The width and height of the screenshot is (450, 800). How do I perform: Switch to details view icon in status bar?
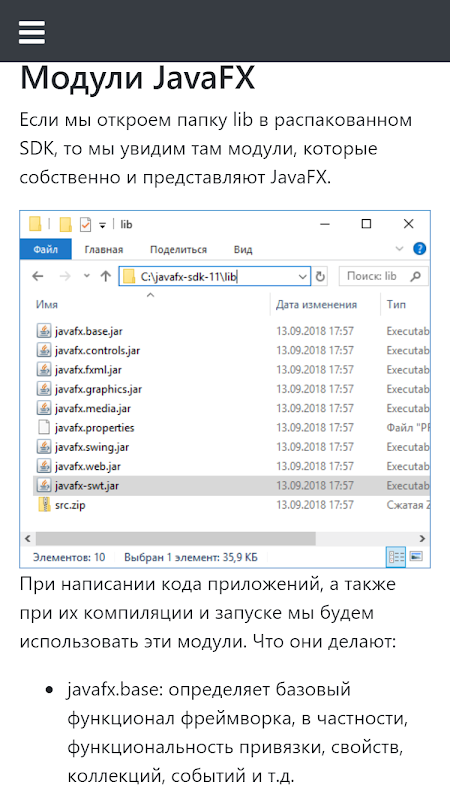tap(395, 557)
